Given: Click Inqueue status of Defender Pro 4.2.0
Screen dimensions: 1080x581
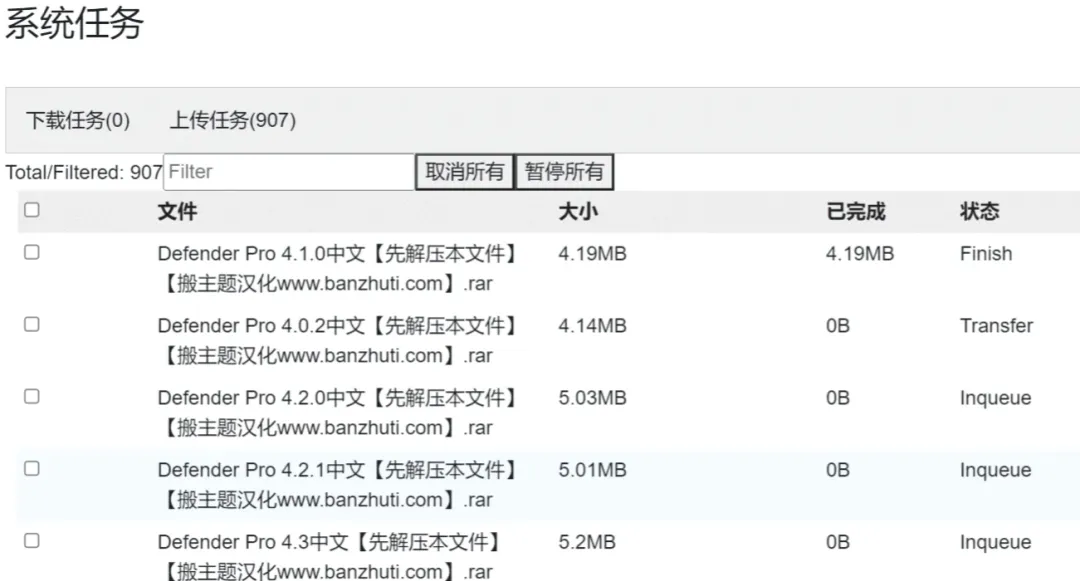Looking at the screenshot, I should (x=996, y=398).
